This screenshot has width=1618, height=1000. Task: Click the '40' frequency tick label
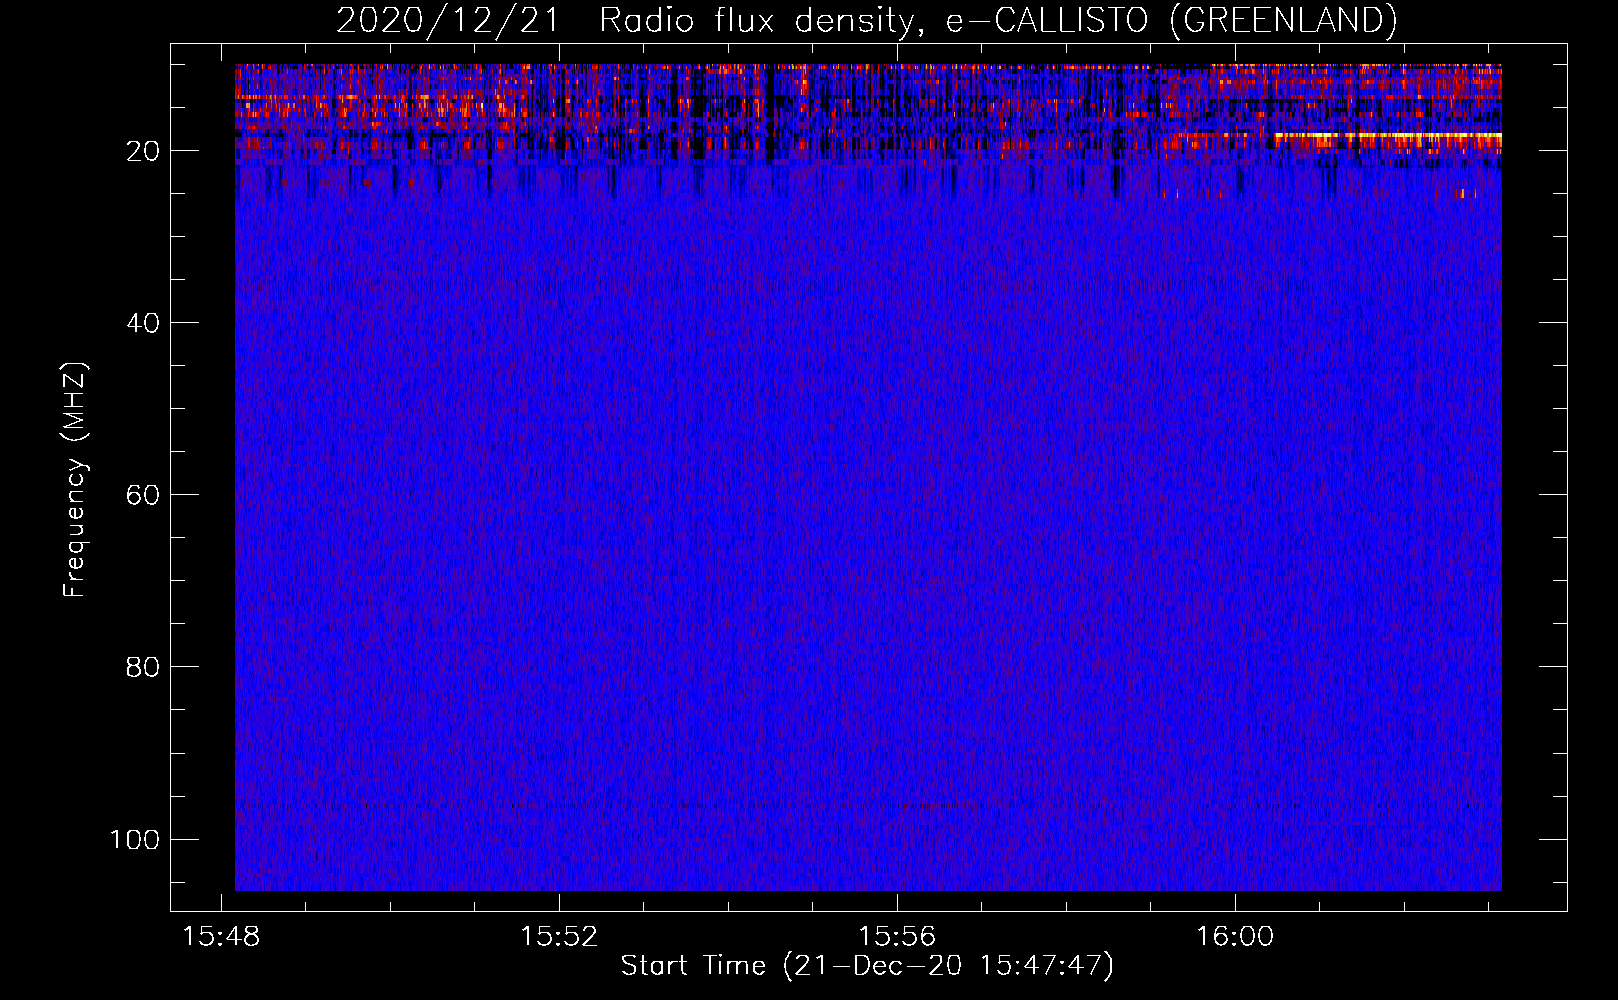pyautogui.click(x=143, y=323)
